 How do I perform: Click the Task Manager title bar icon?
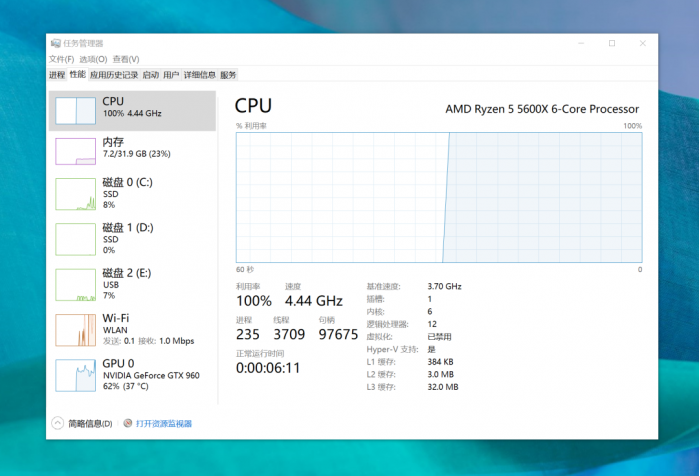point(55,43)
